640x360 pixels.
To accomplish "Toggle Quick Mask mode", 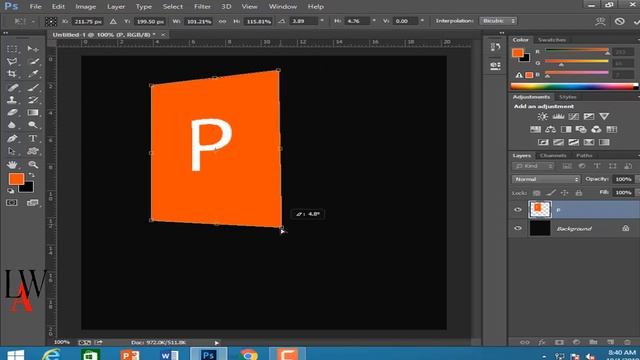I will click(12, 203).
